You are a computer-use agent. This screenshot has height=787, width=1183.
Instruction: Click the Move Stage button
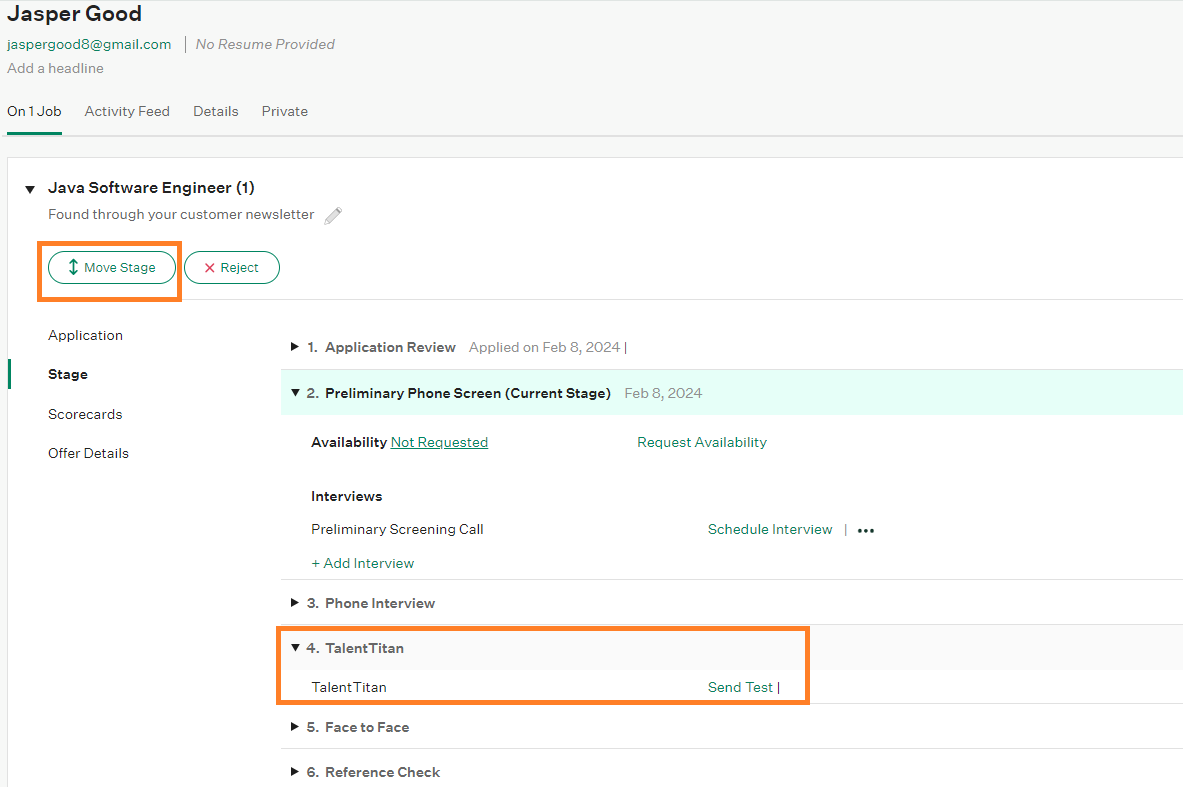[112, 267]
